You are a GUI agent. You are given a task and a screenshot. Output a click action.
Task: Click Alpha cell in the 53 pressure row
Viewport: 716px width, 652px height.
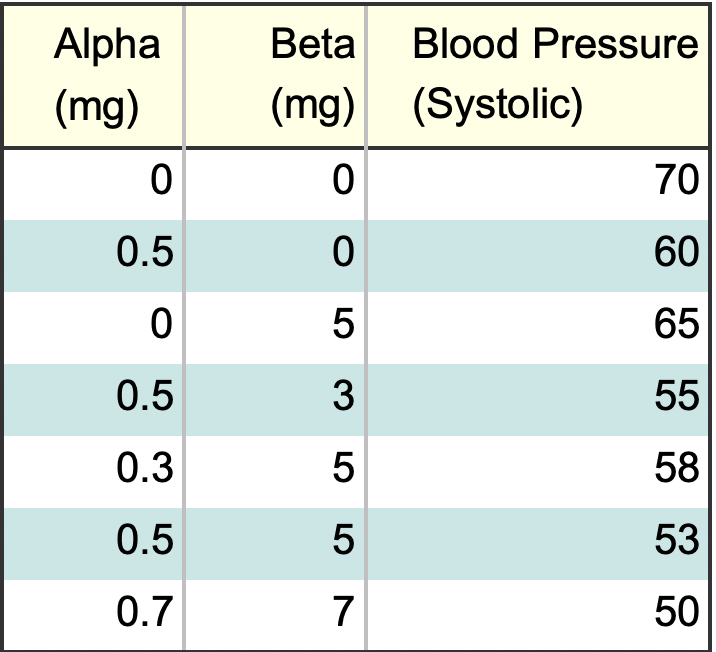146,541
